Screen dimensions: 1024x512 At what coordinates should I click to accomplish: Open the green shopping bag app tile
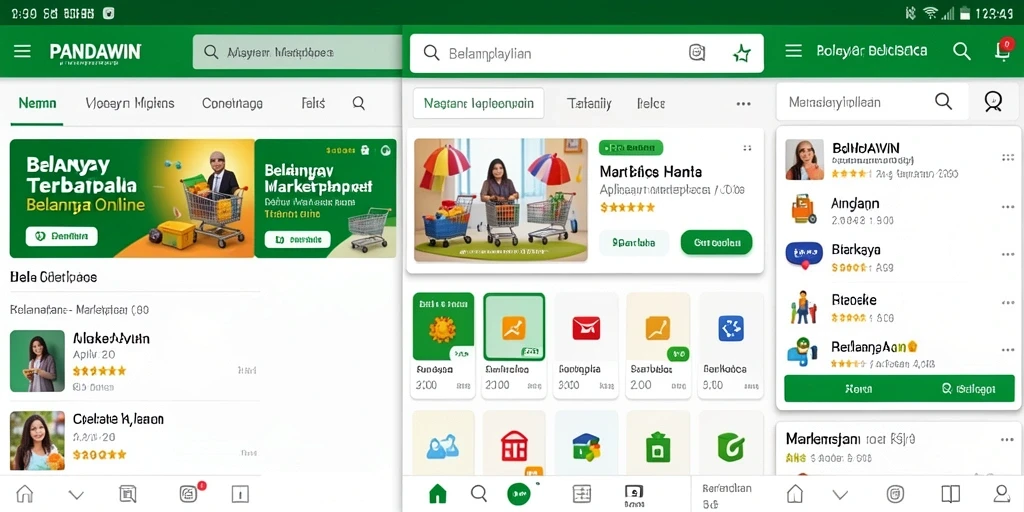pos(658,445)
